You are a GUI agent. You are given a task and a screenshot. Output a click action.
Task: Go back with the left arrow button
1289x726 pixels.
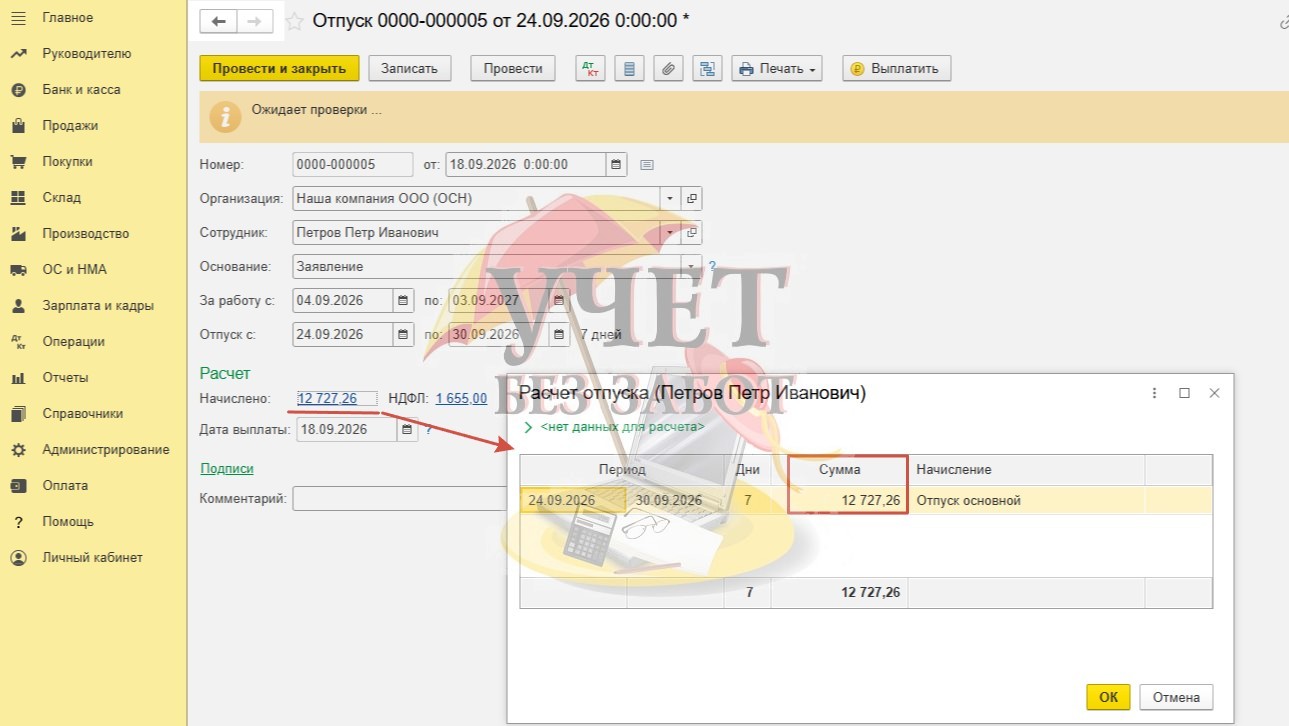pyautogui.click(x=219, y=21)
